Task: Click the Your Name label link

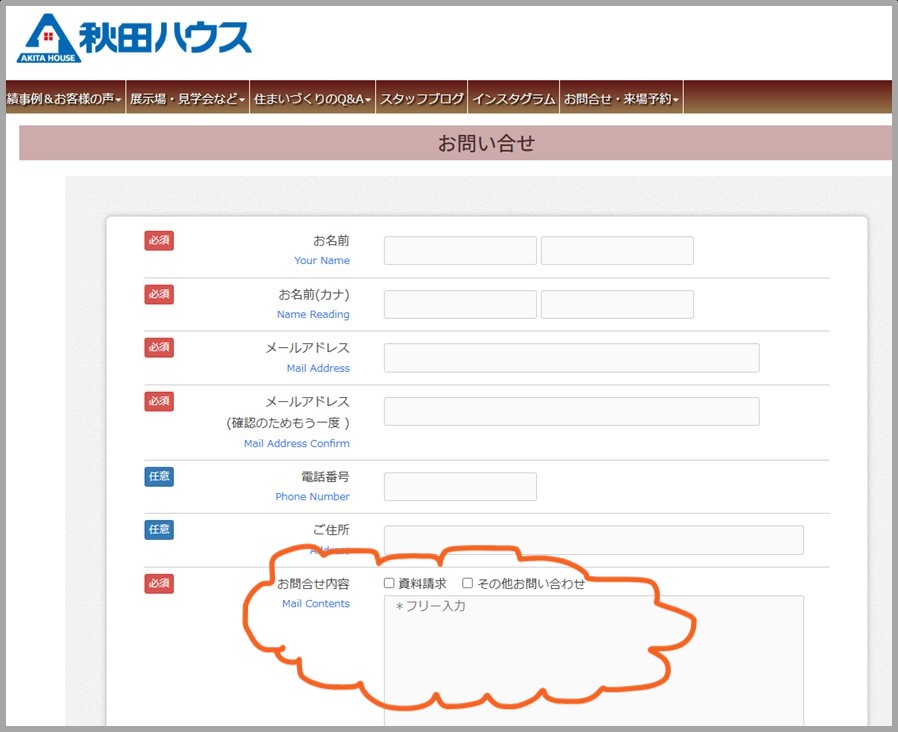Action: (322, 260)
